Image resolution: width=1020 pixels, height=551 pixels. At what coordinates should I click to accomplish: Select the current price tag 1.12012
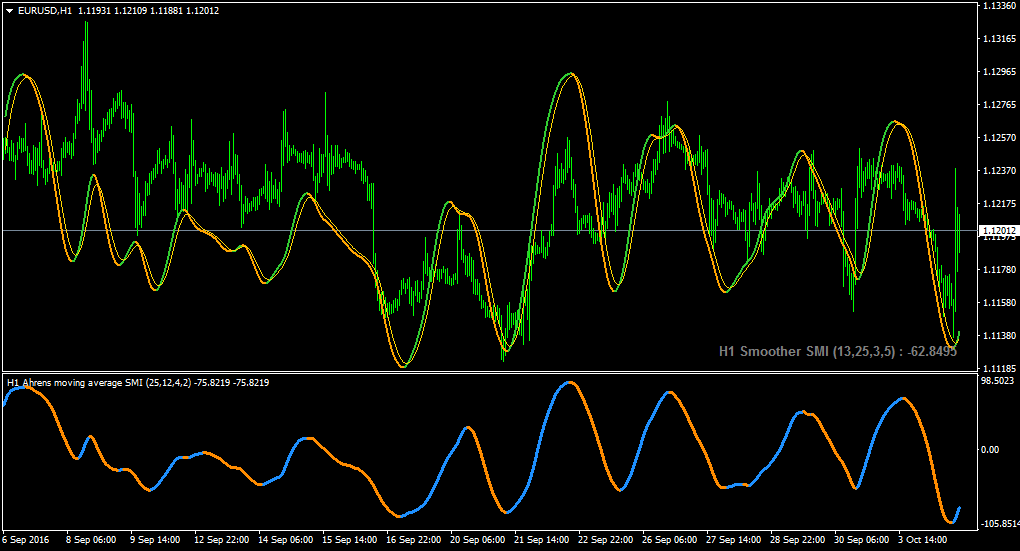(999, 231)
